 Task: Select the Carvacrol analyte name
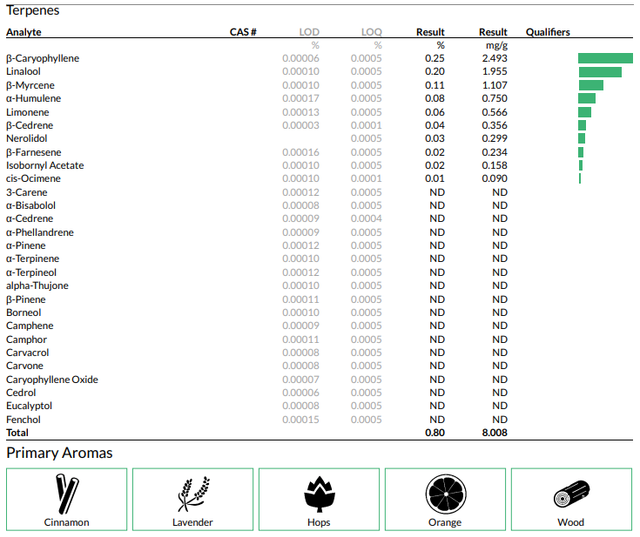pyautogui.click(x=27, y=352)
